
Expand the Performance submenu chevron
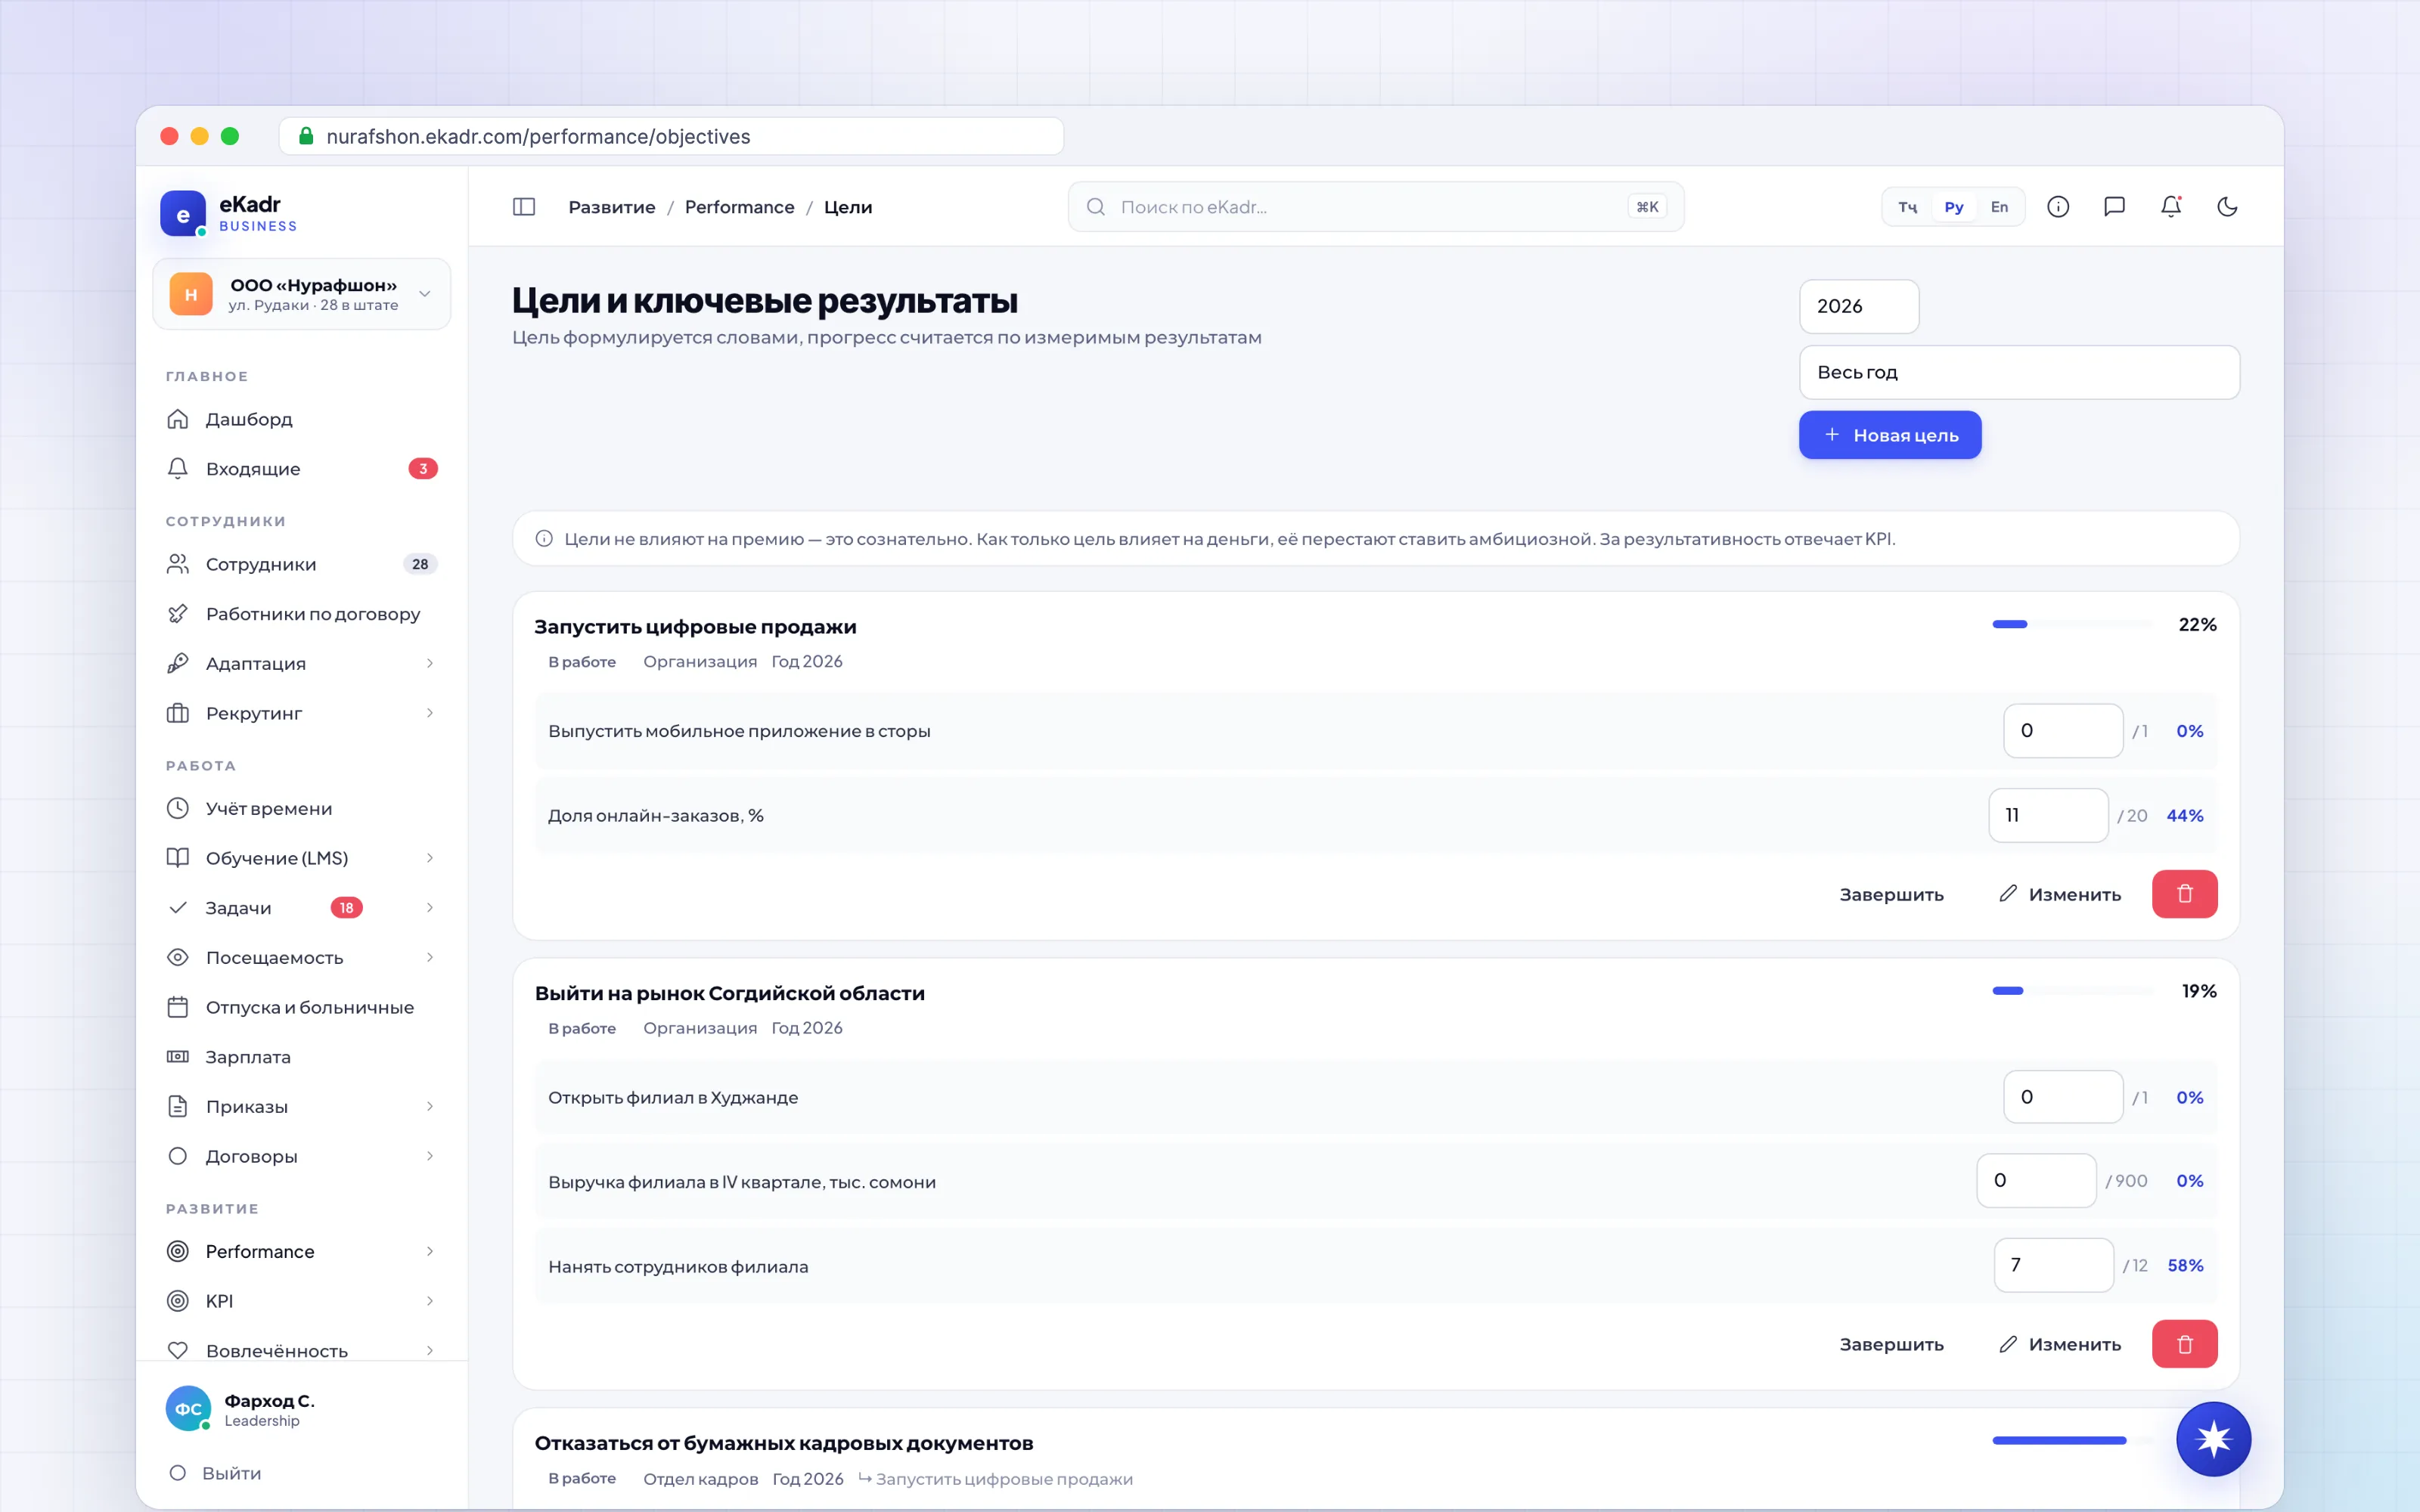(430, 1251)
